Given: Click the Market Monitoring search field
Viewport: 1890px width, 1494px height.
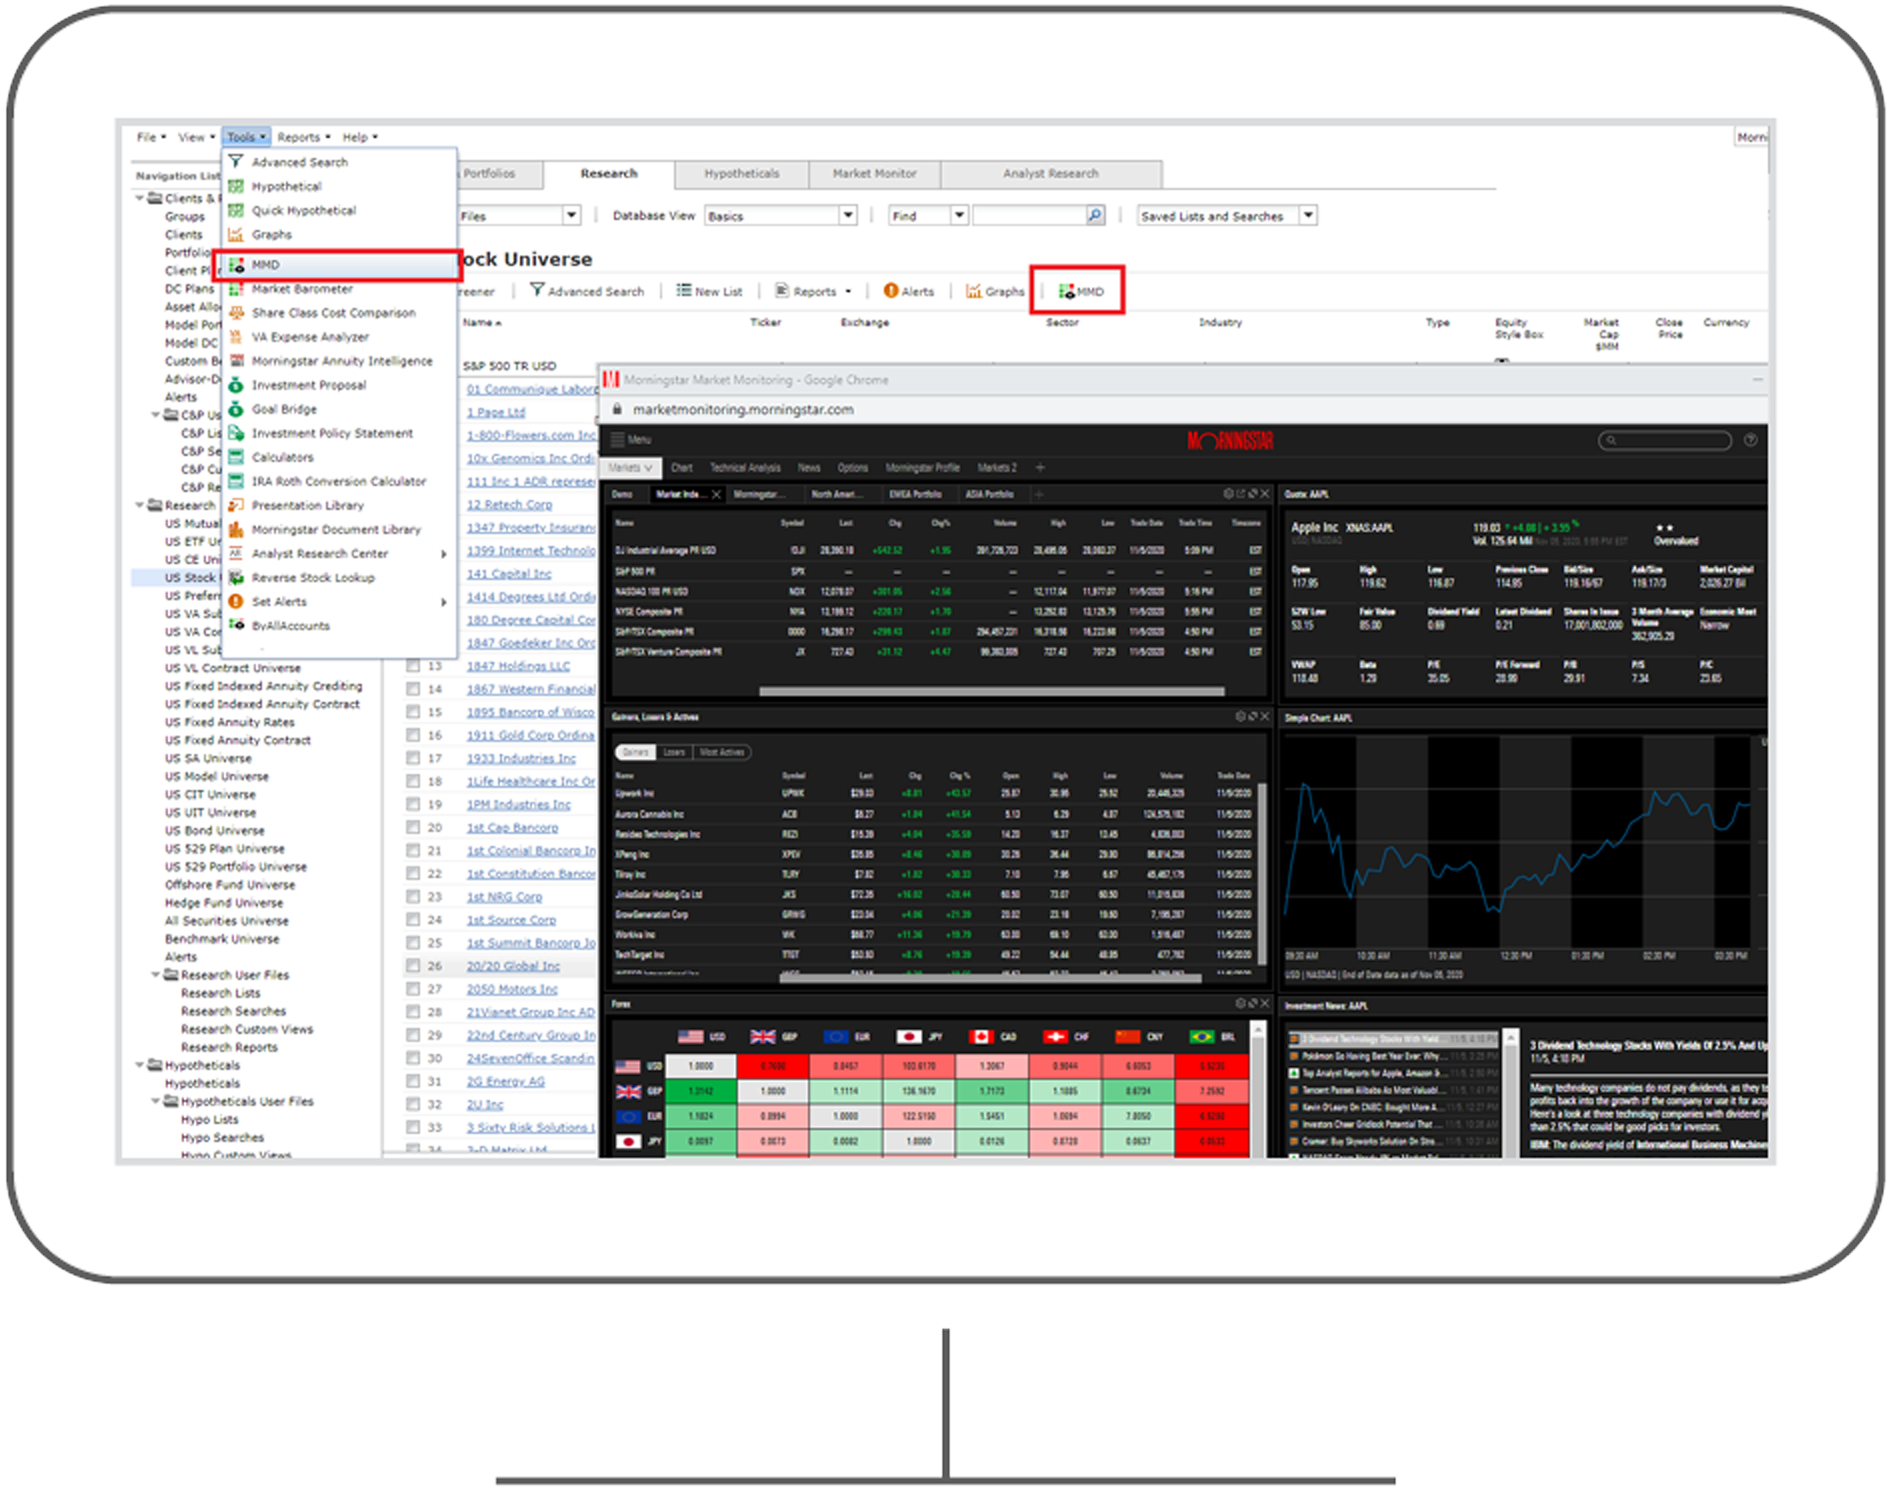Looking at the screenshot, I should pyautogui.click(x=1665, y=440).
